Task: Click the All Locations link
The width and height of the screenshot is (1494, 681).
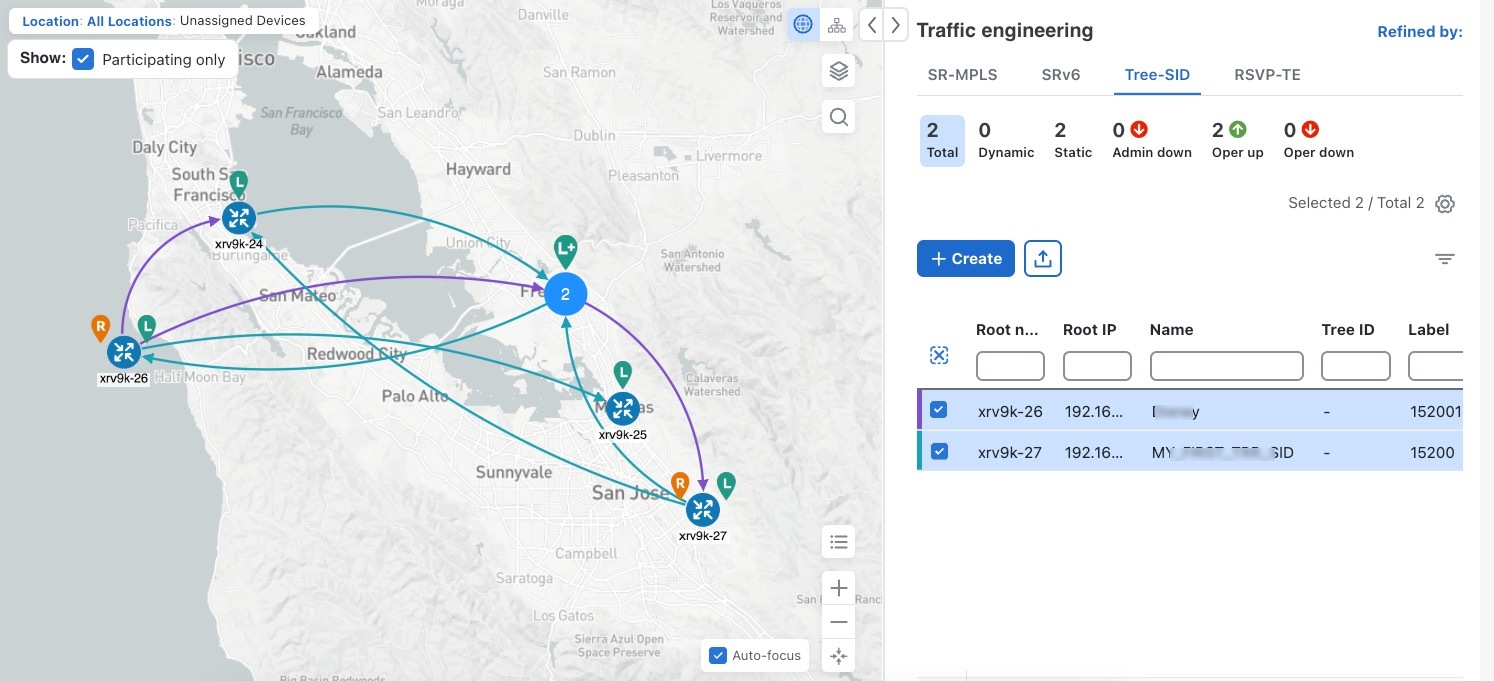Action: coord(129,21)
